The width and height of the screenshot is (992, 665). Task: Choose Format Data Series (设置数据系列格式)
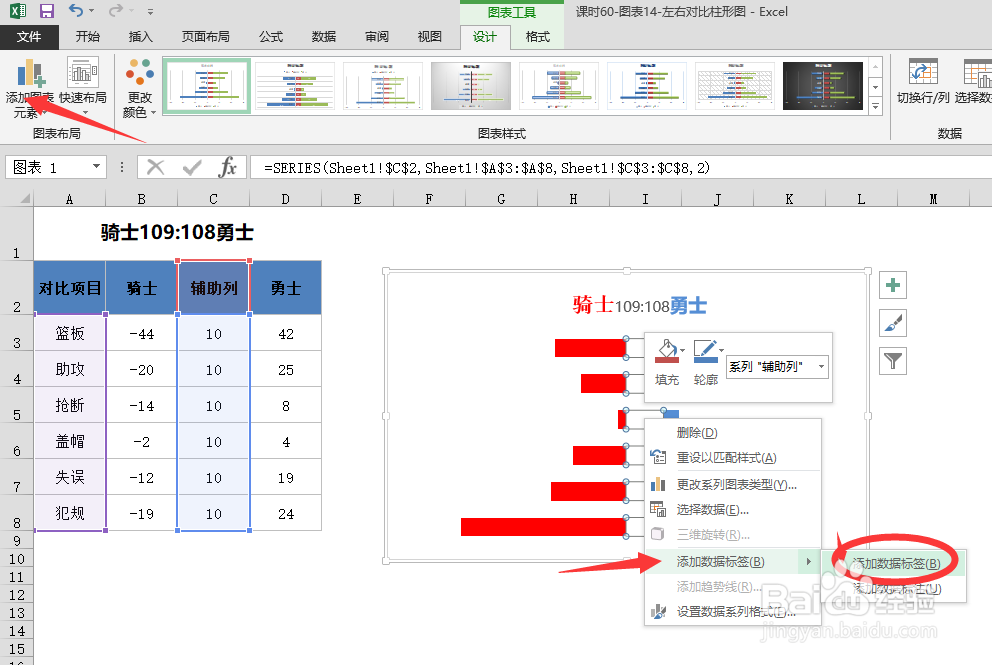click(733, 612)
